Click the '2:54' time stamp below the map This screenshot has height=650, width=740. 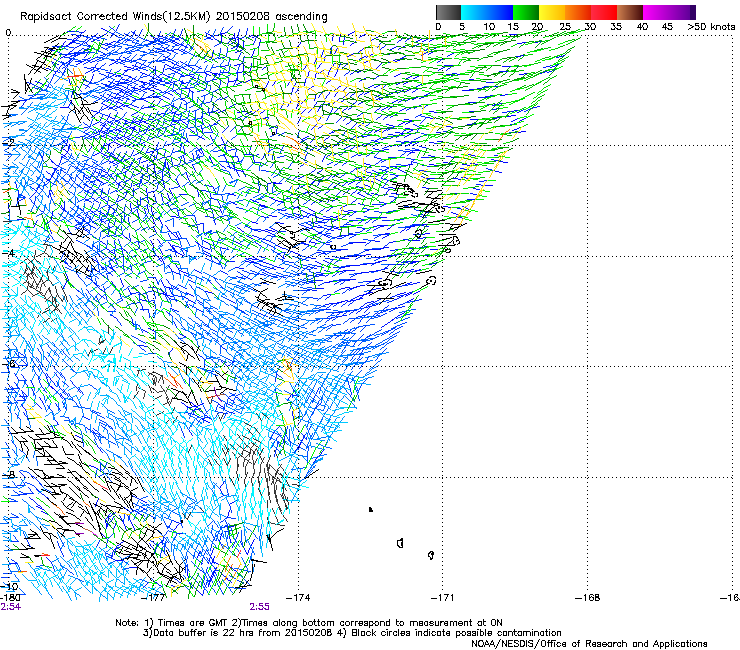pos(10,607)
